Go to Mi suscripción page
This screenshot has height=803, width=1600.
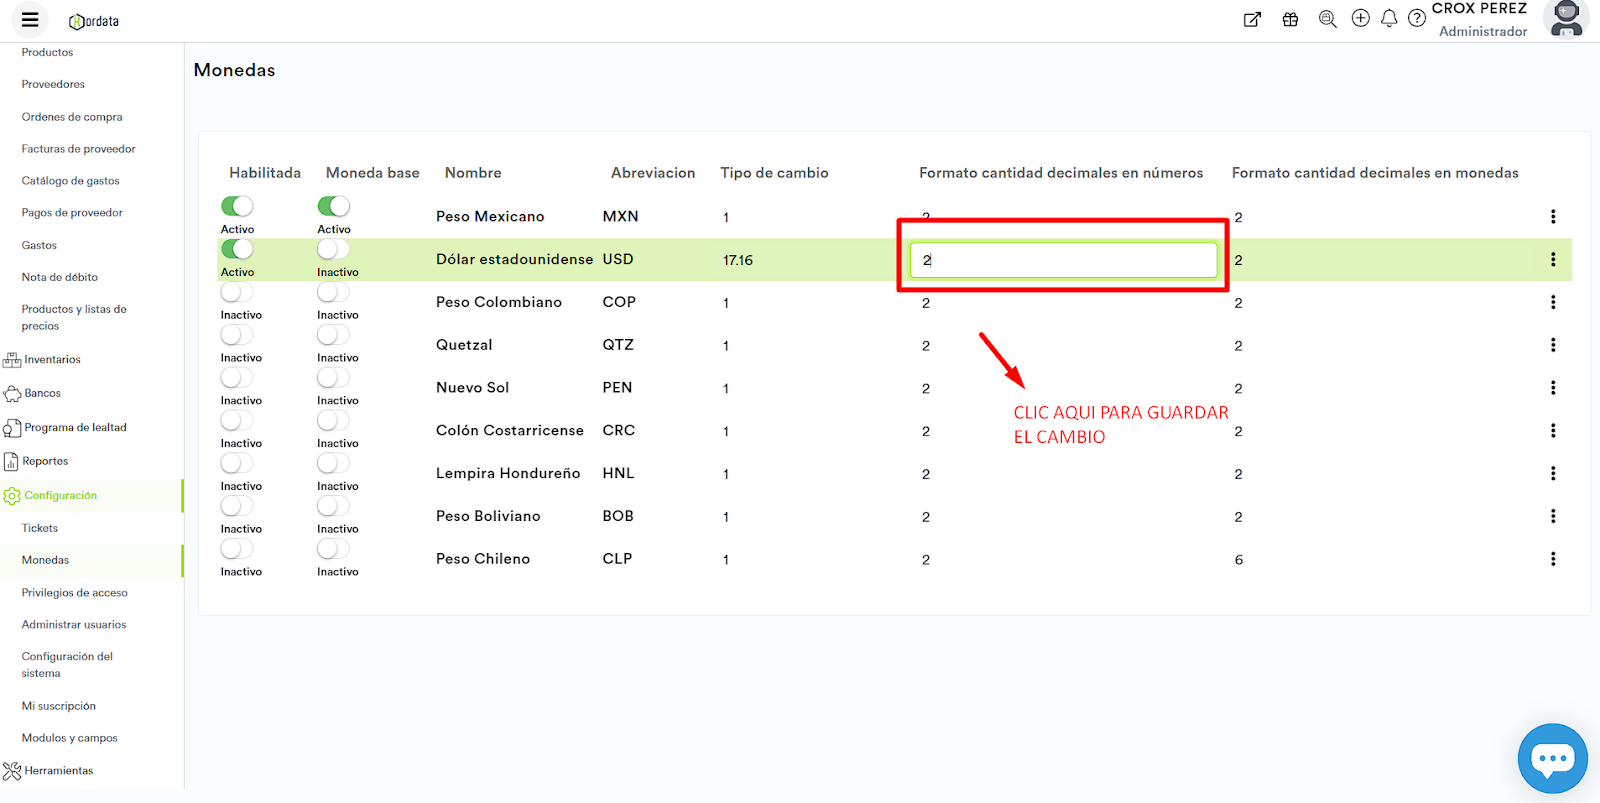59,706
